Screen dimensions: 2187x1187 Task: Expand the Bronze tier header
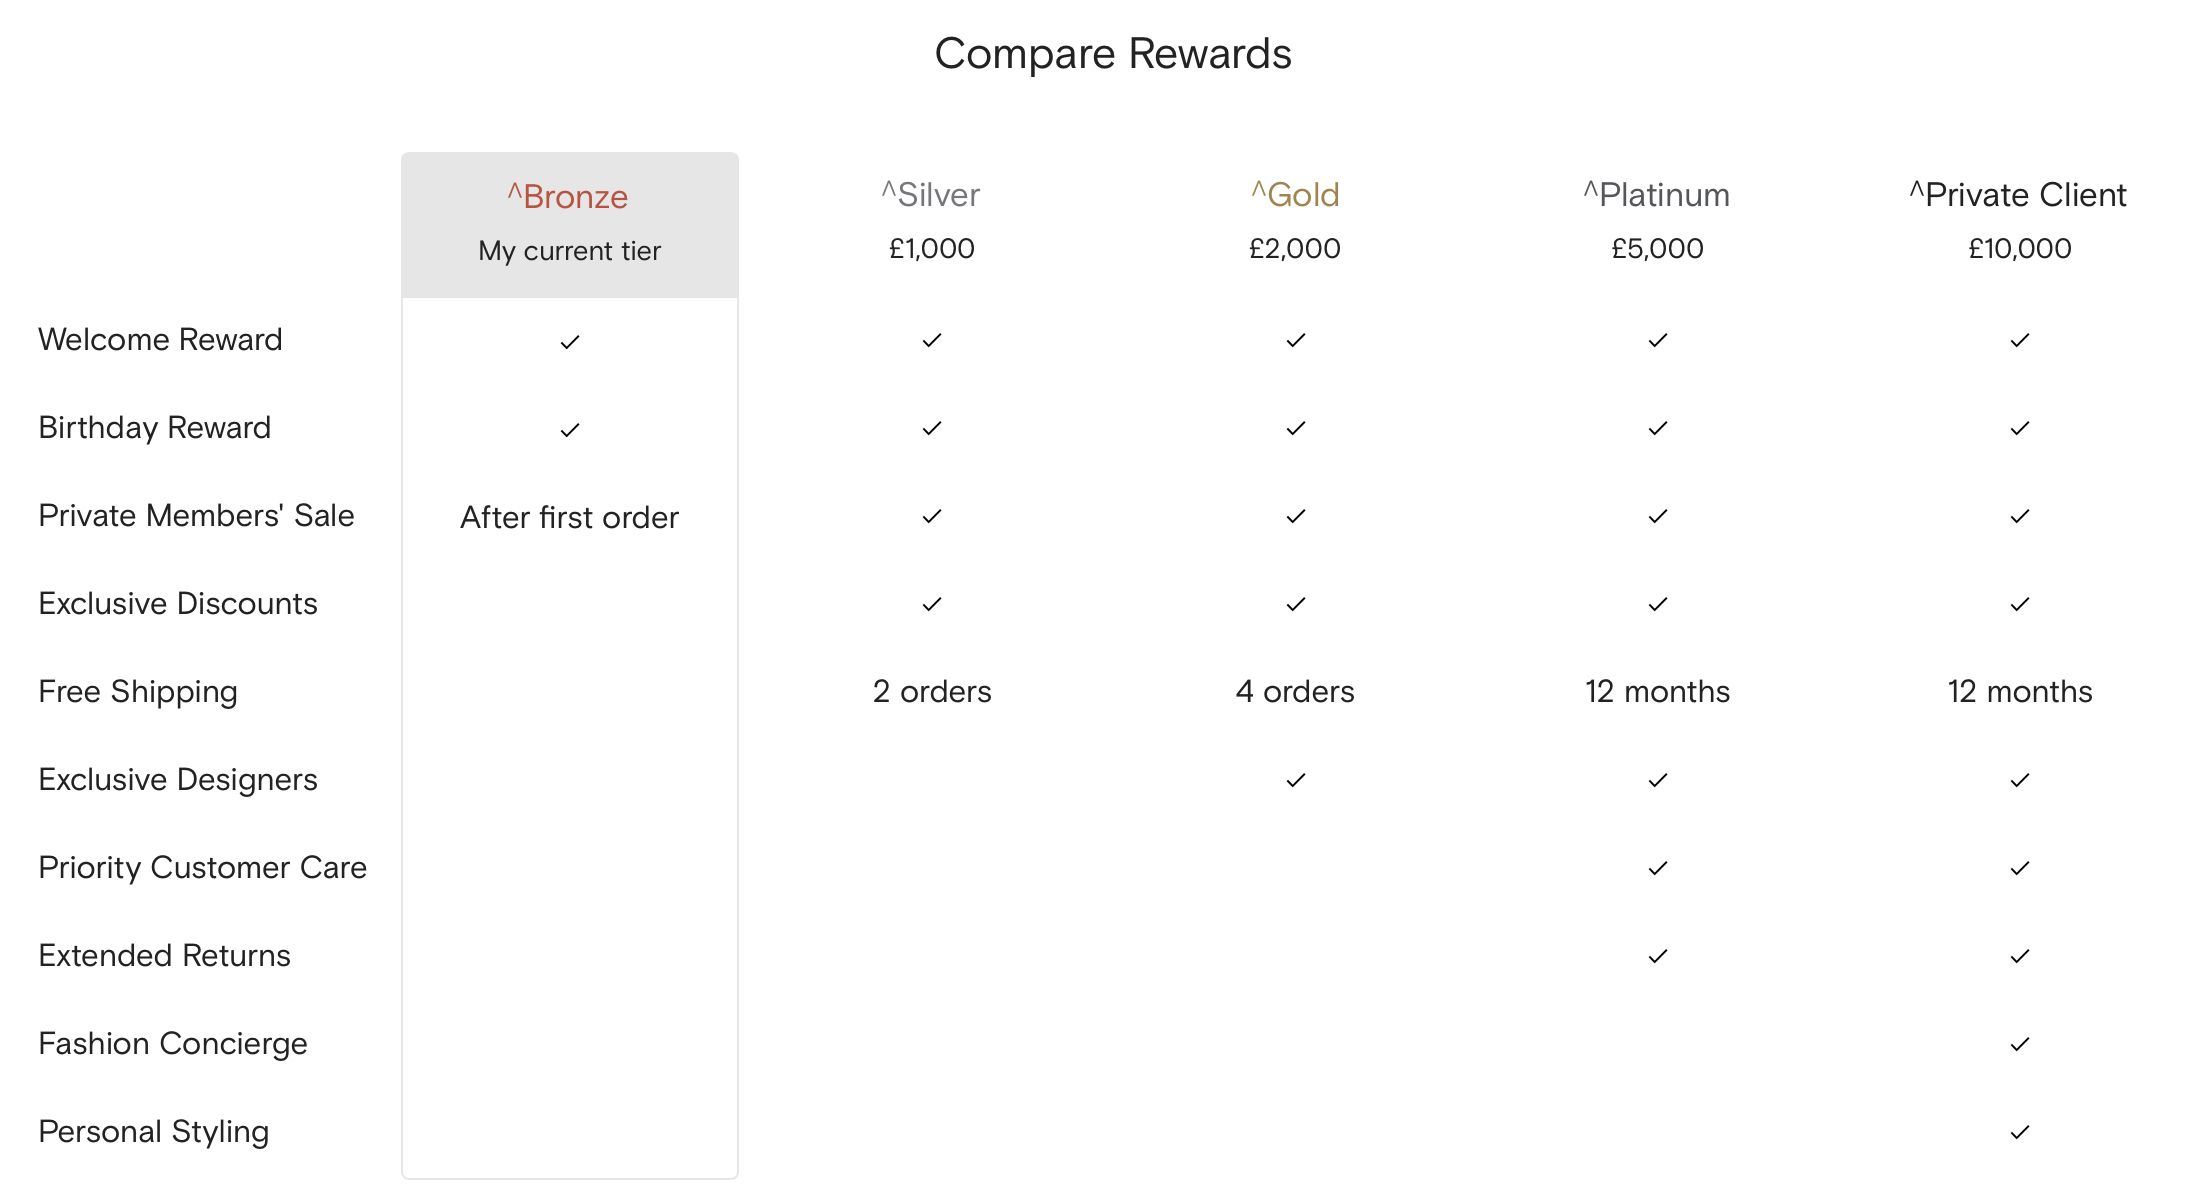(568, 196)
